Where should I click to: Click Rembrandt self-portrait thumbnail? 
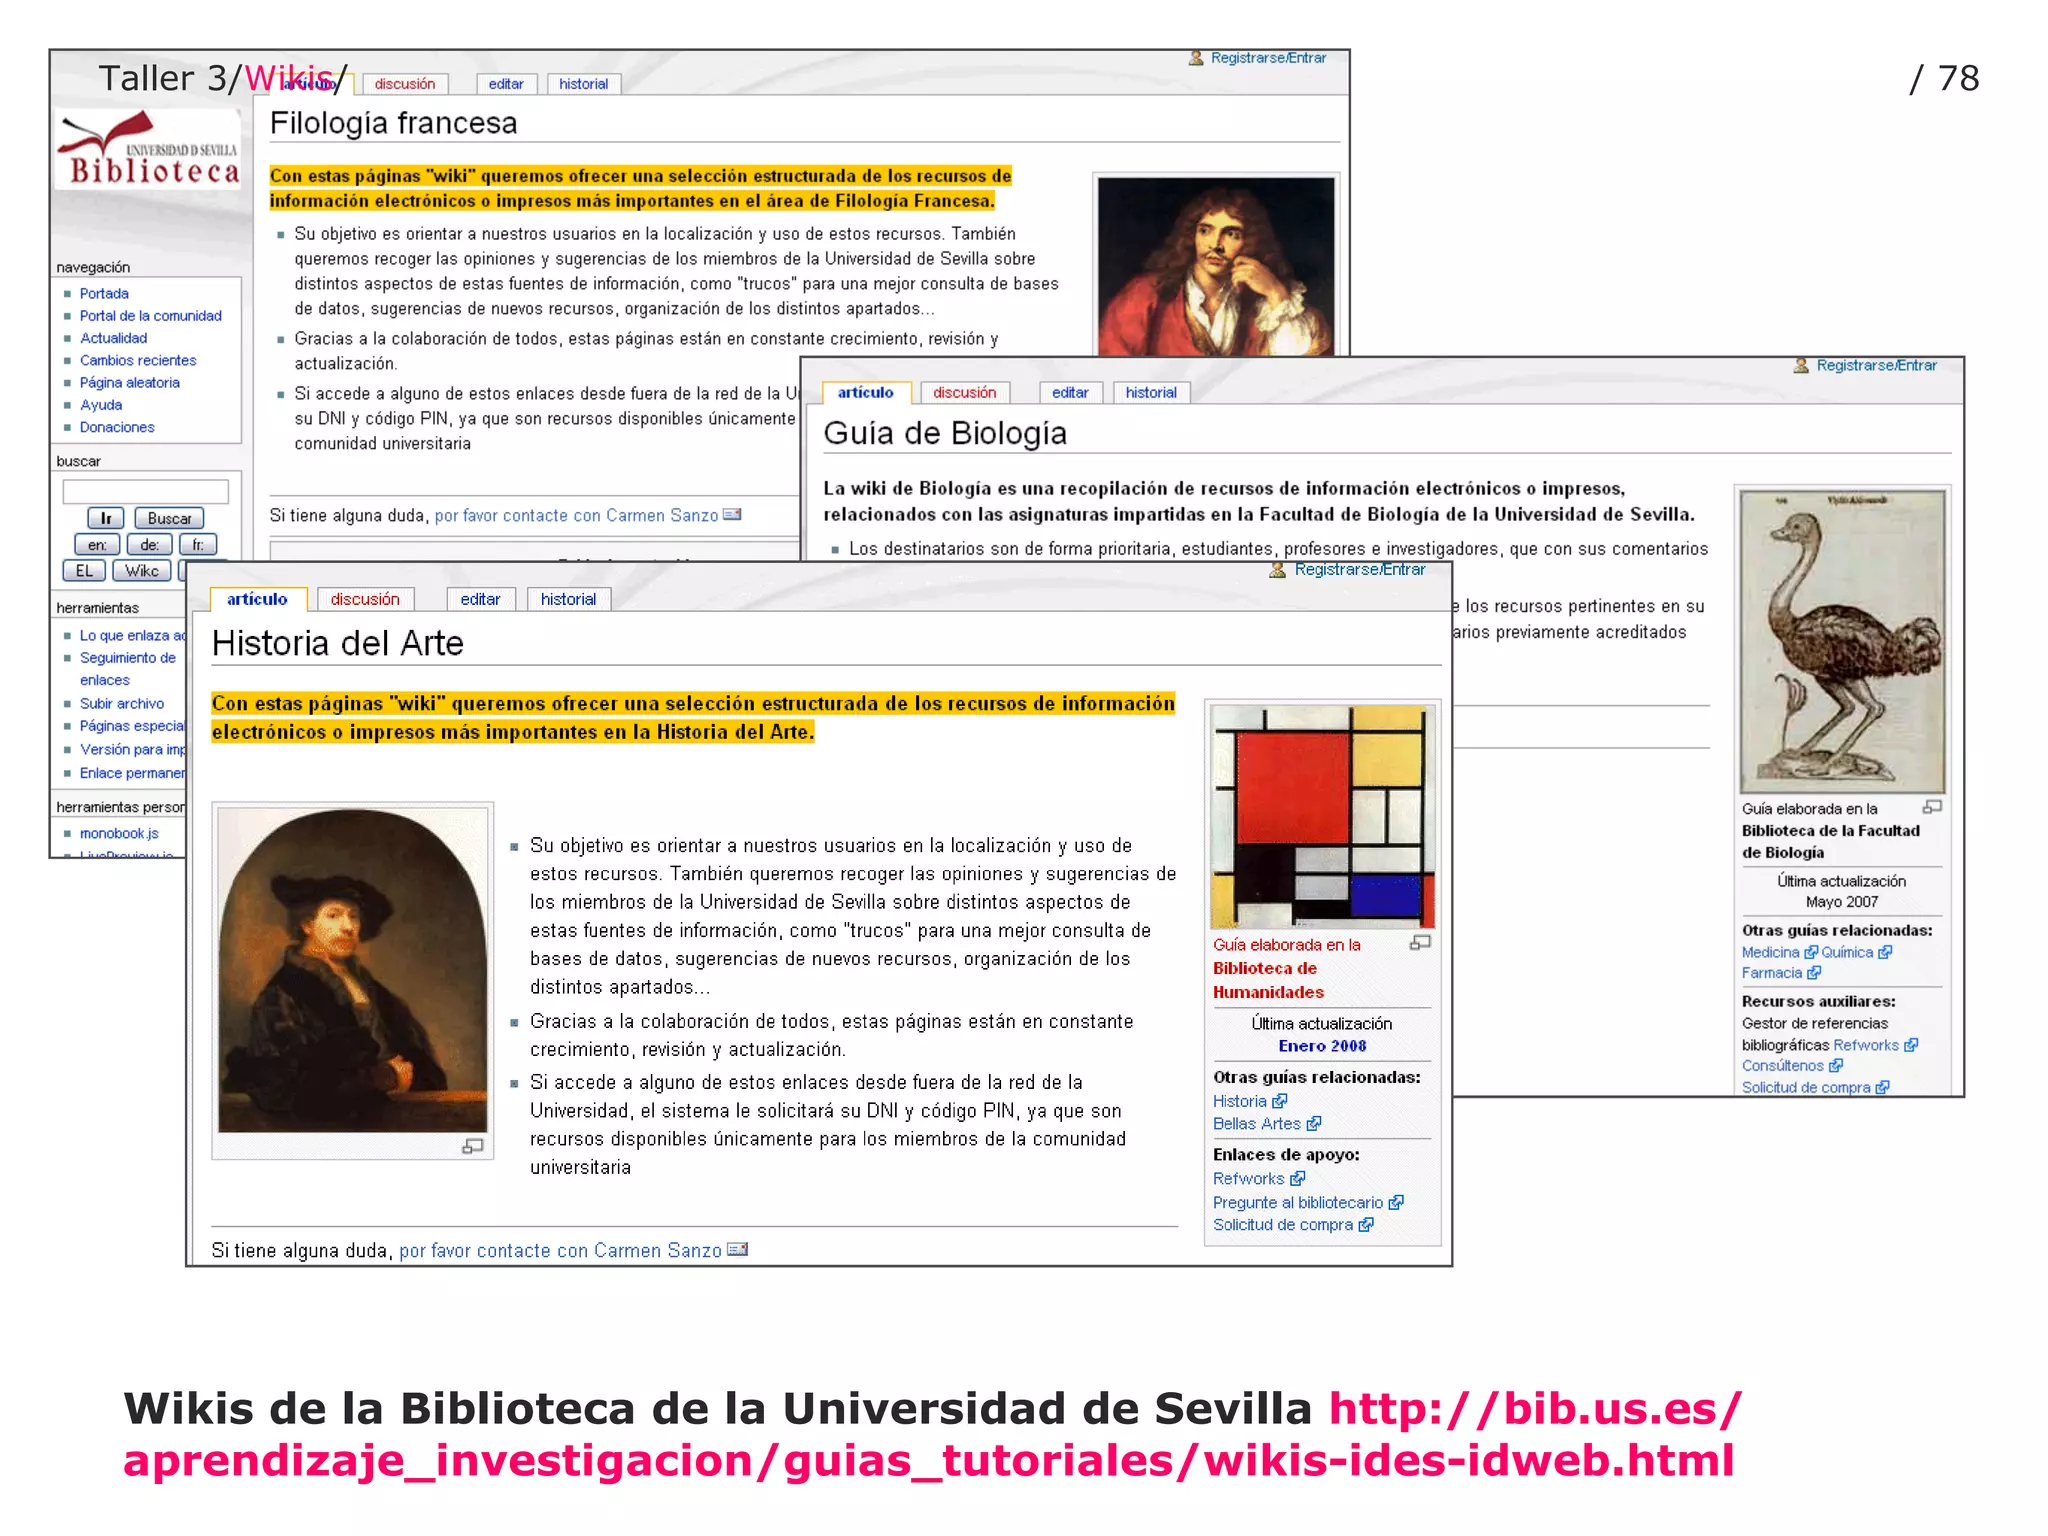point(353,970)
